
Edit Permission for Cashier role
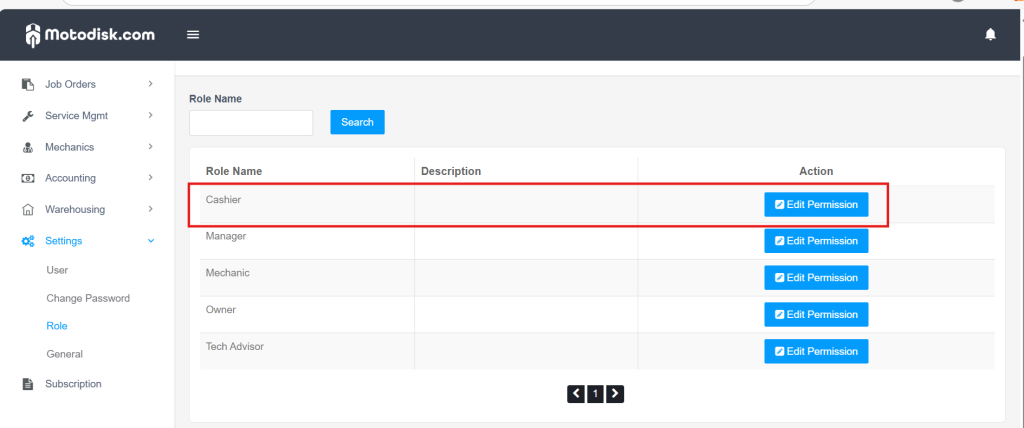pyautogui.click(x=816, y=204)
